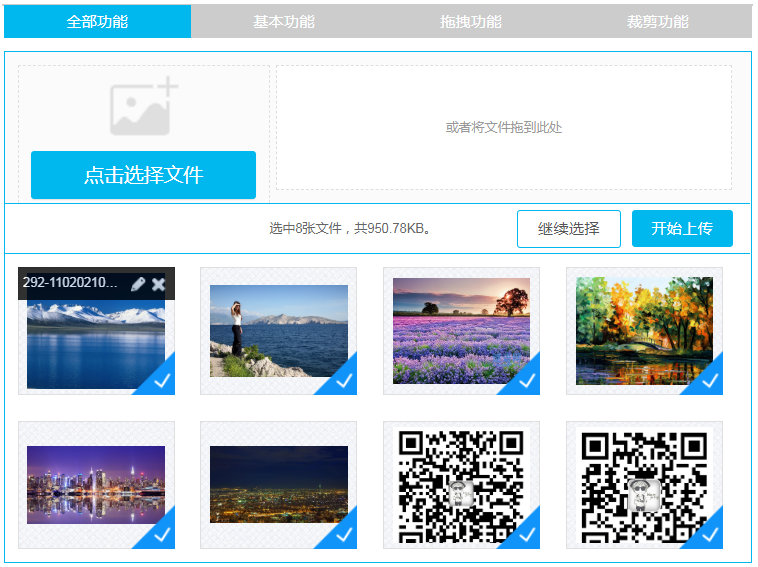Click the 292-11020210... file name label
The width and height of the screenshot is (758, 567).
[x=70, y=282]
